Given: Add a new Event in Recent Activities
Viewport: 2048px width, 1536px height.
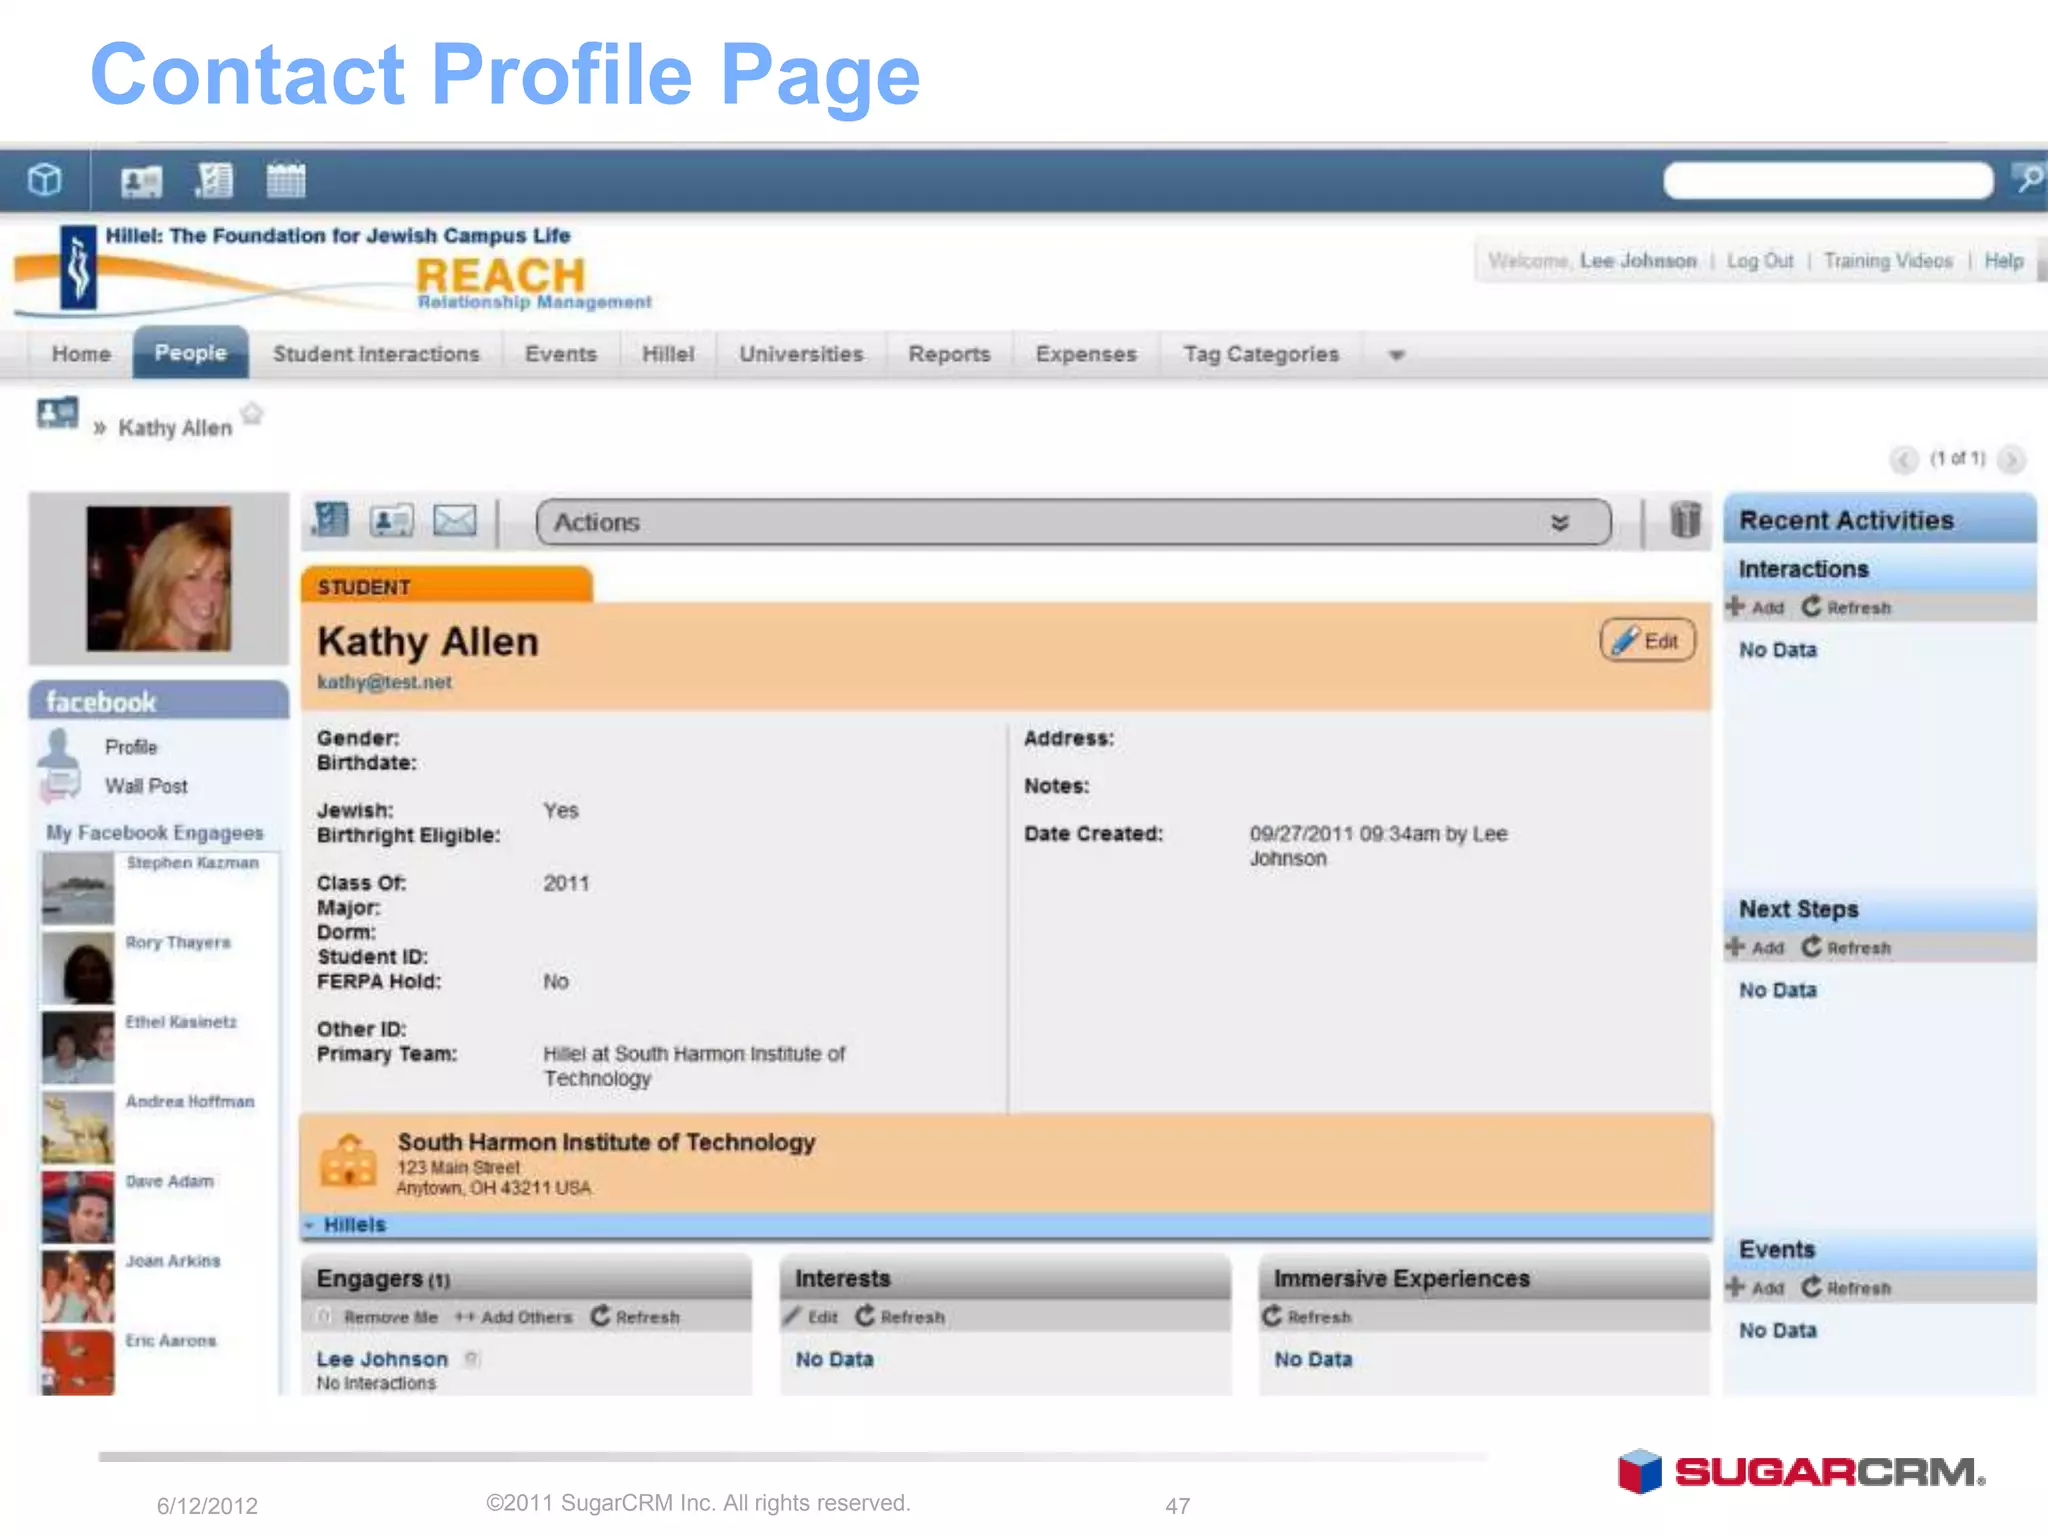Looking at the screenshot, I should click(x=1755, y=1288).
